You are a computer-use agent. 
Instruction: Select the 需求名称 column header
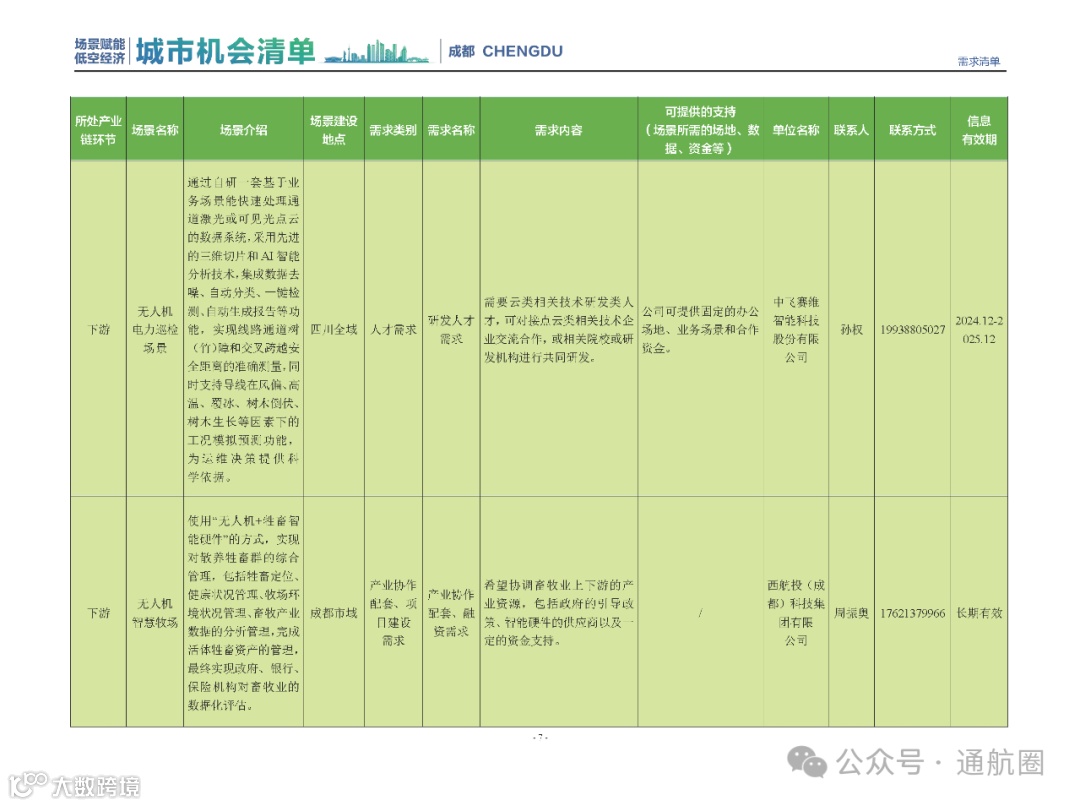451,130
